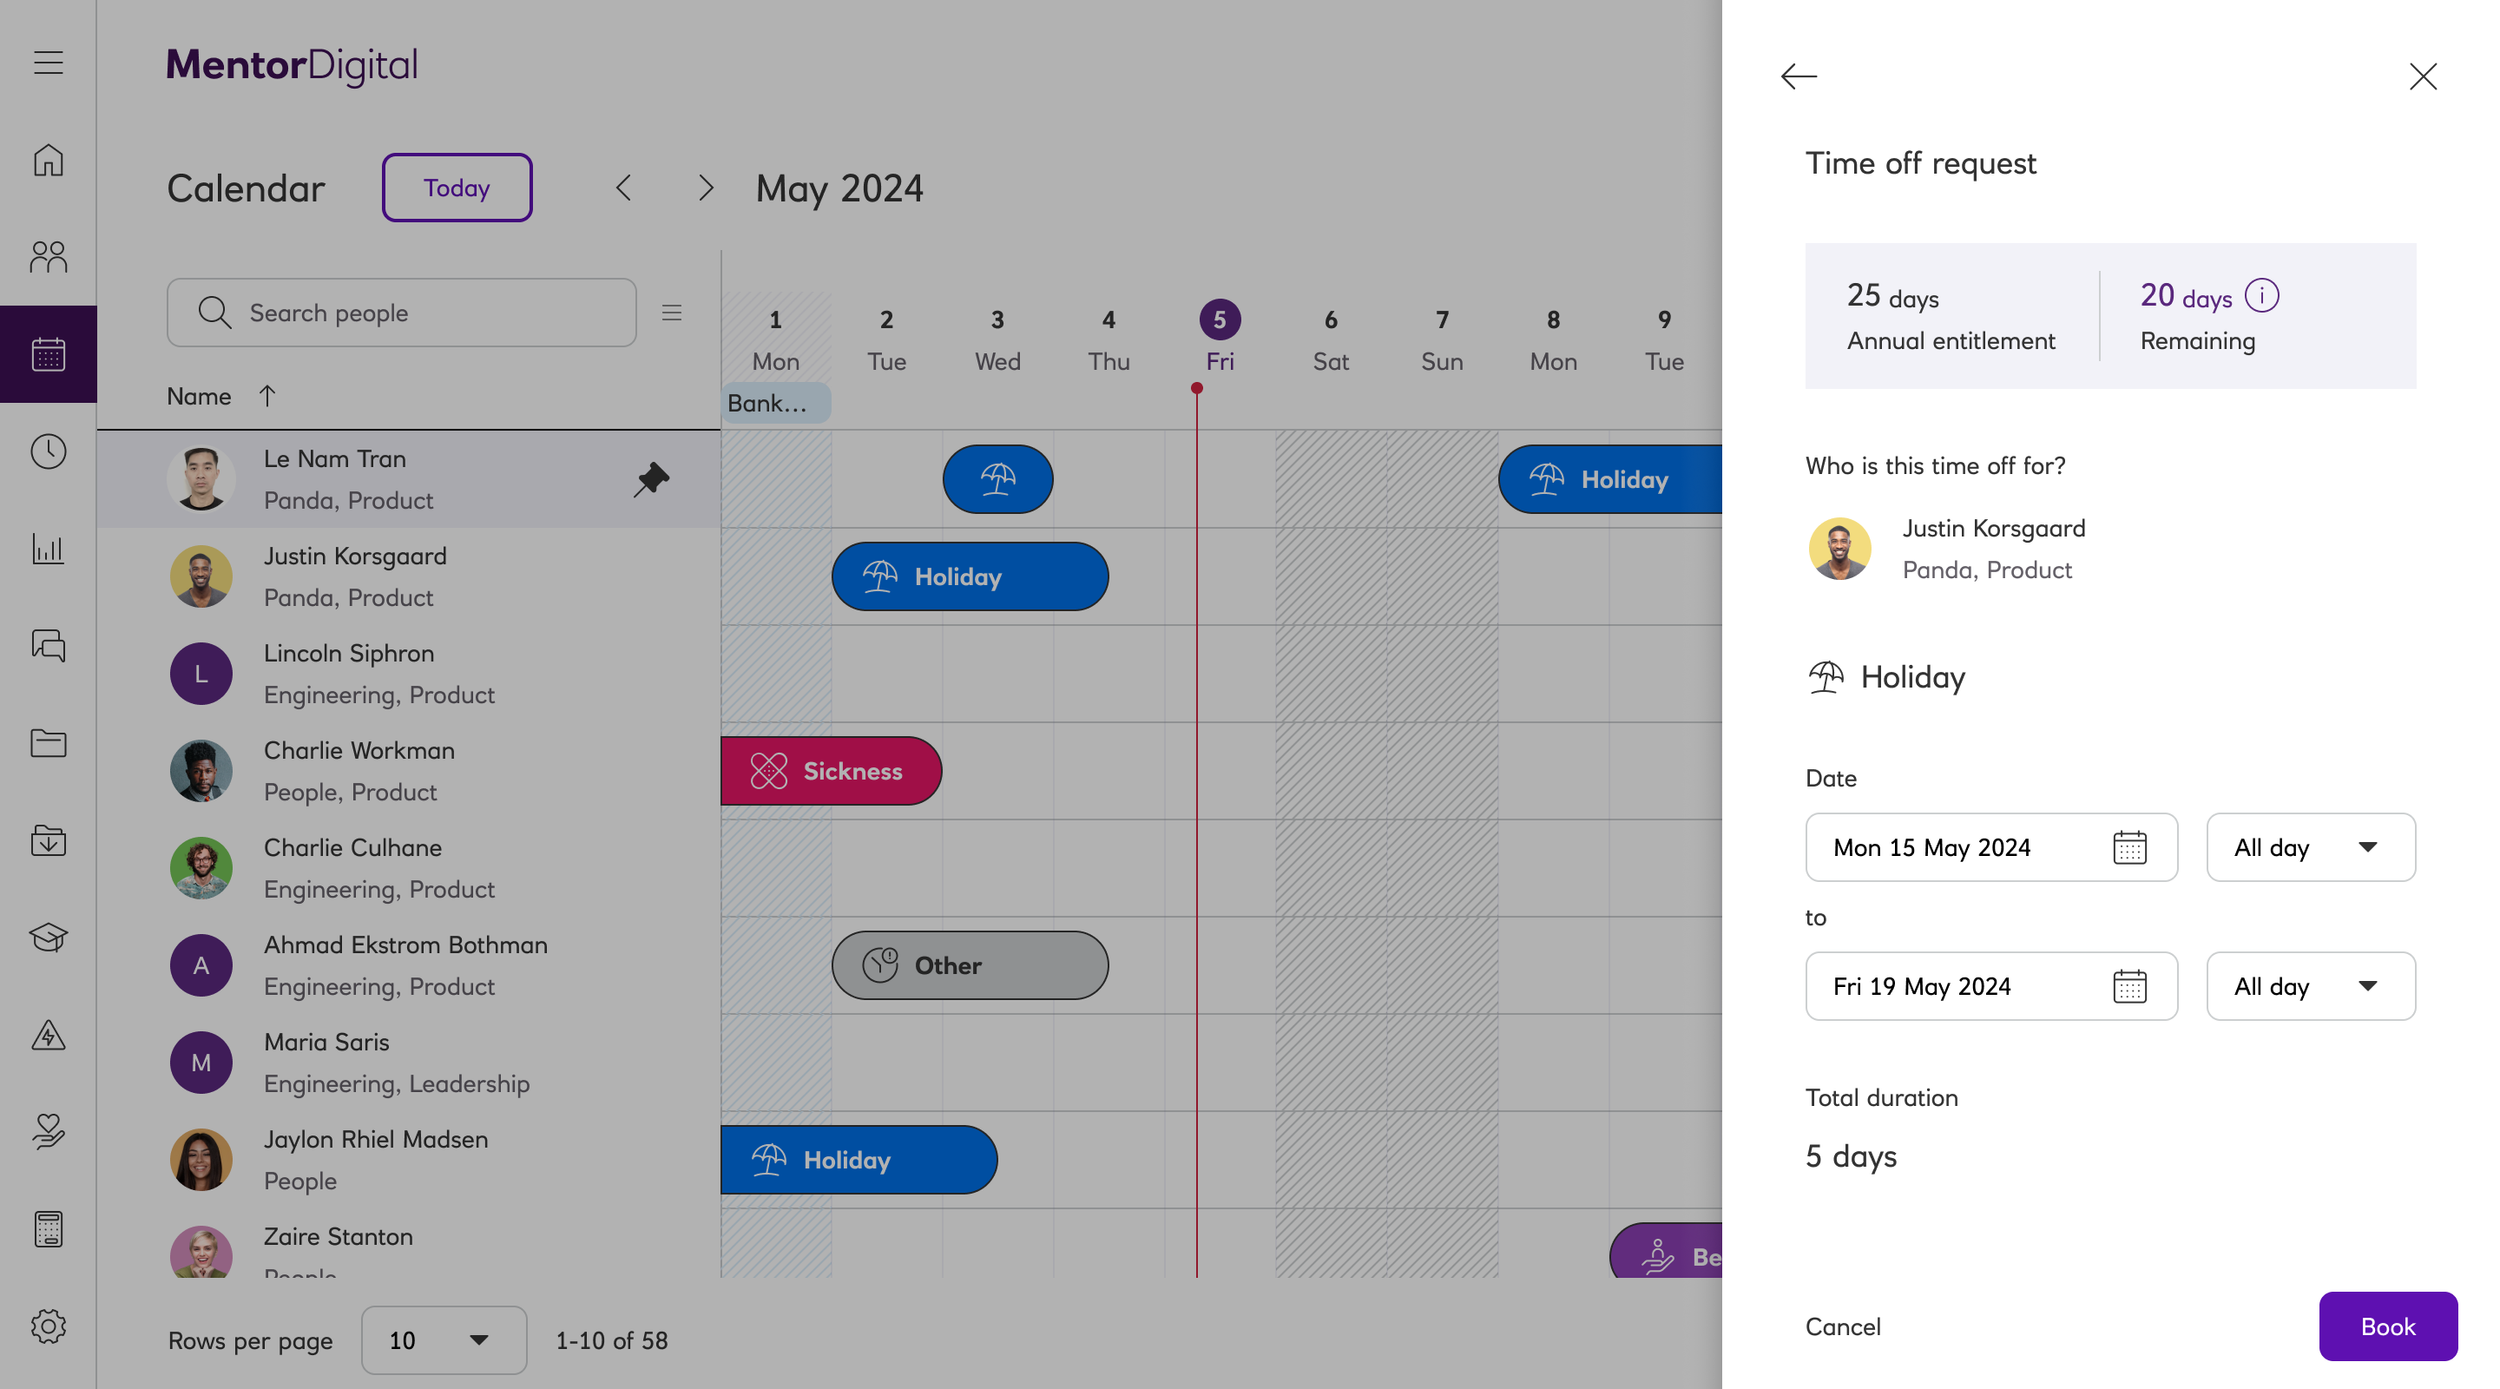Click Cancel in time off request

(x=1843, y=1326)
